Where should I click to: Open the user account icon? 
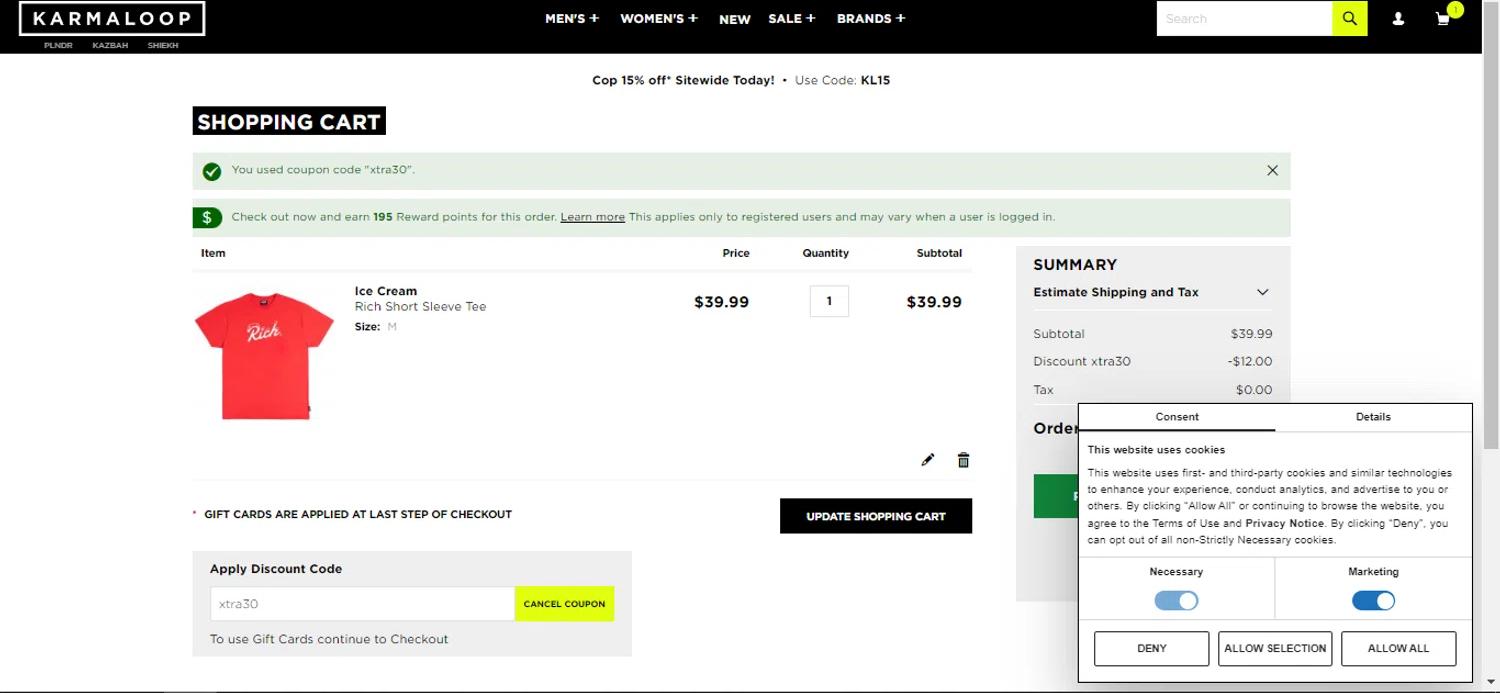(1398, 19)
